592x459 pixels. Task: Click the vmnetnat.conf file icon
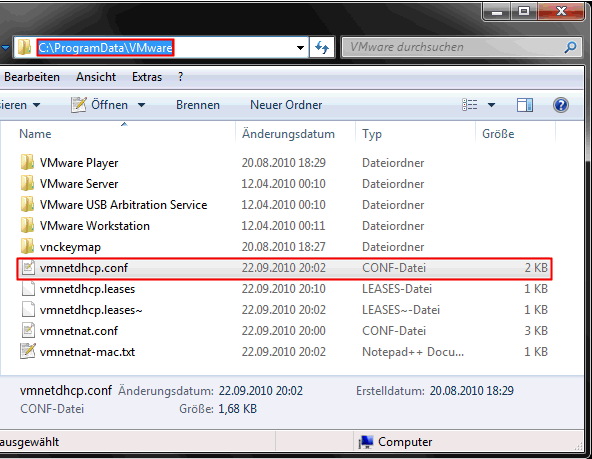28,331
